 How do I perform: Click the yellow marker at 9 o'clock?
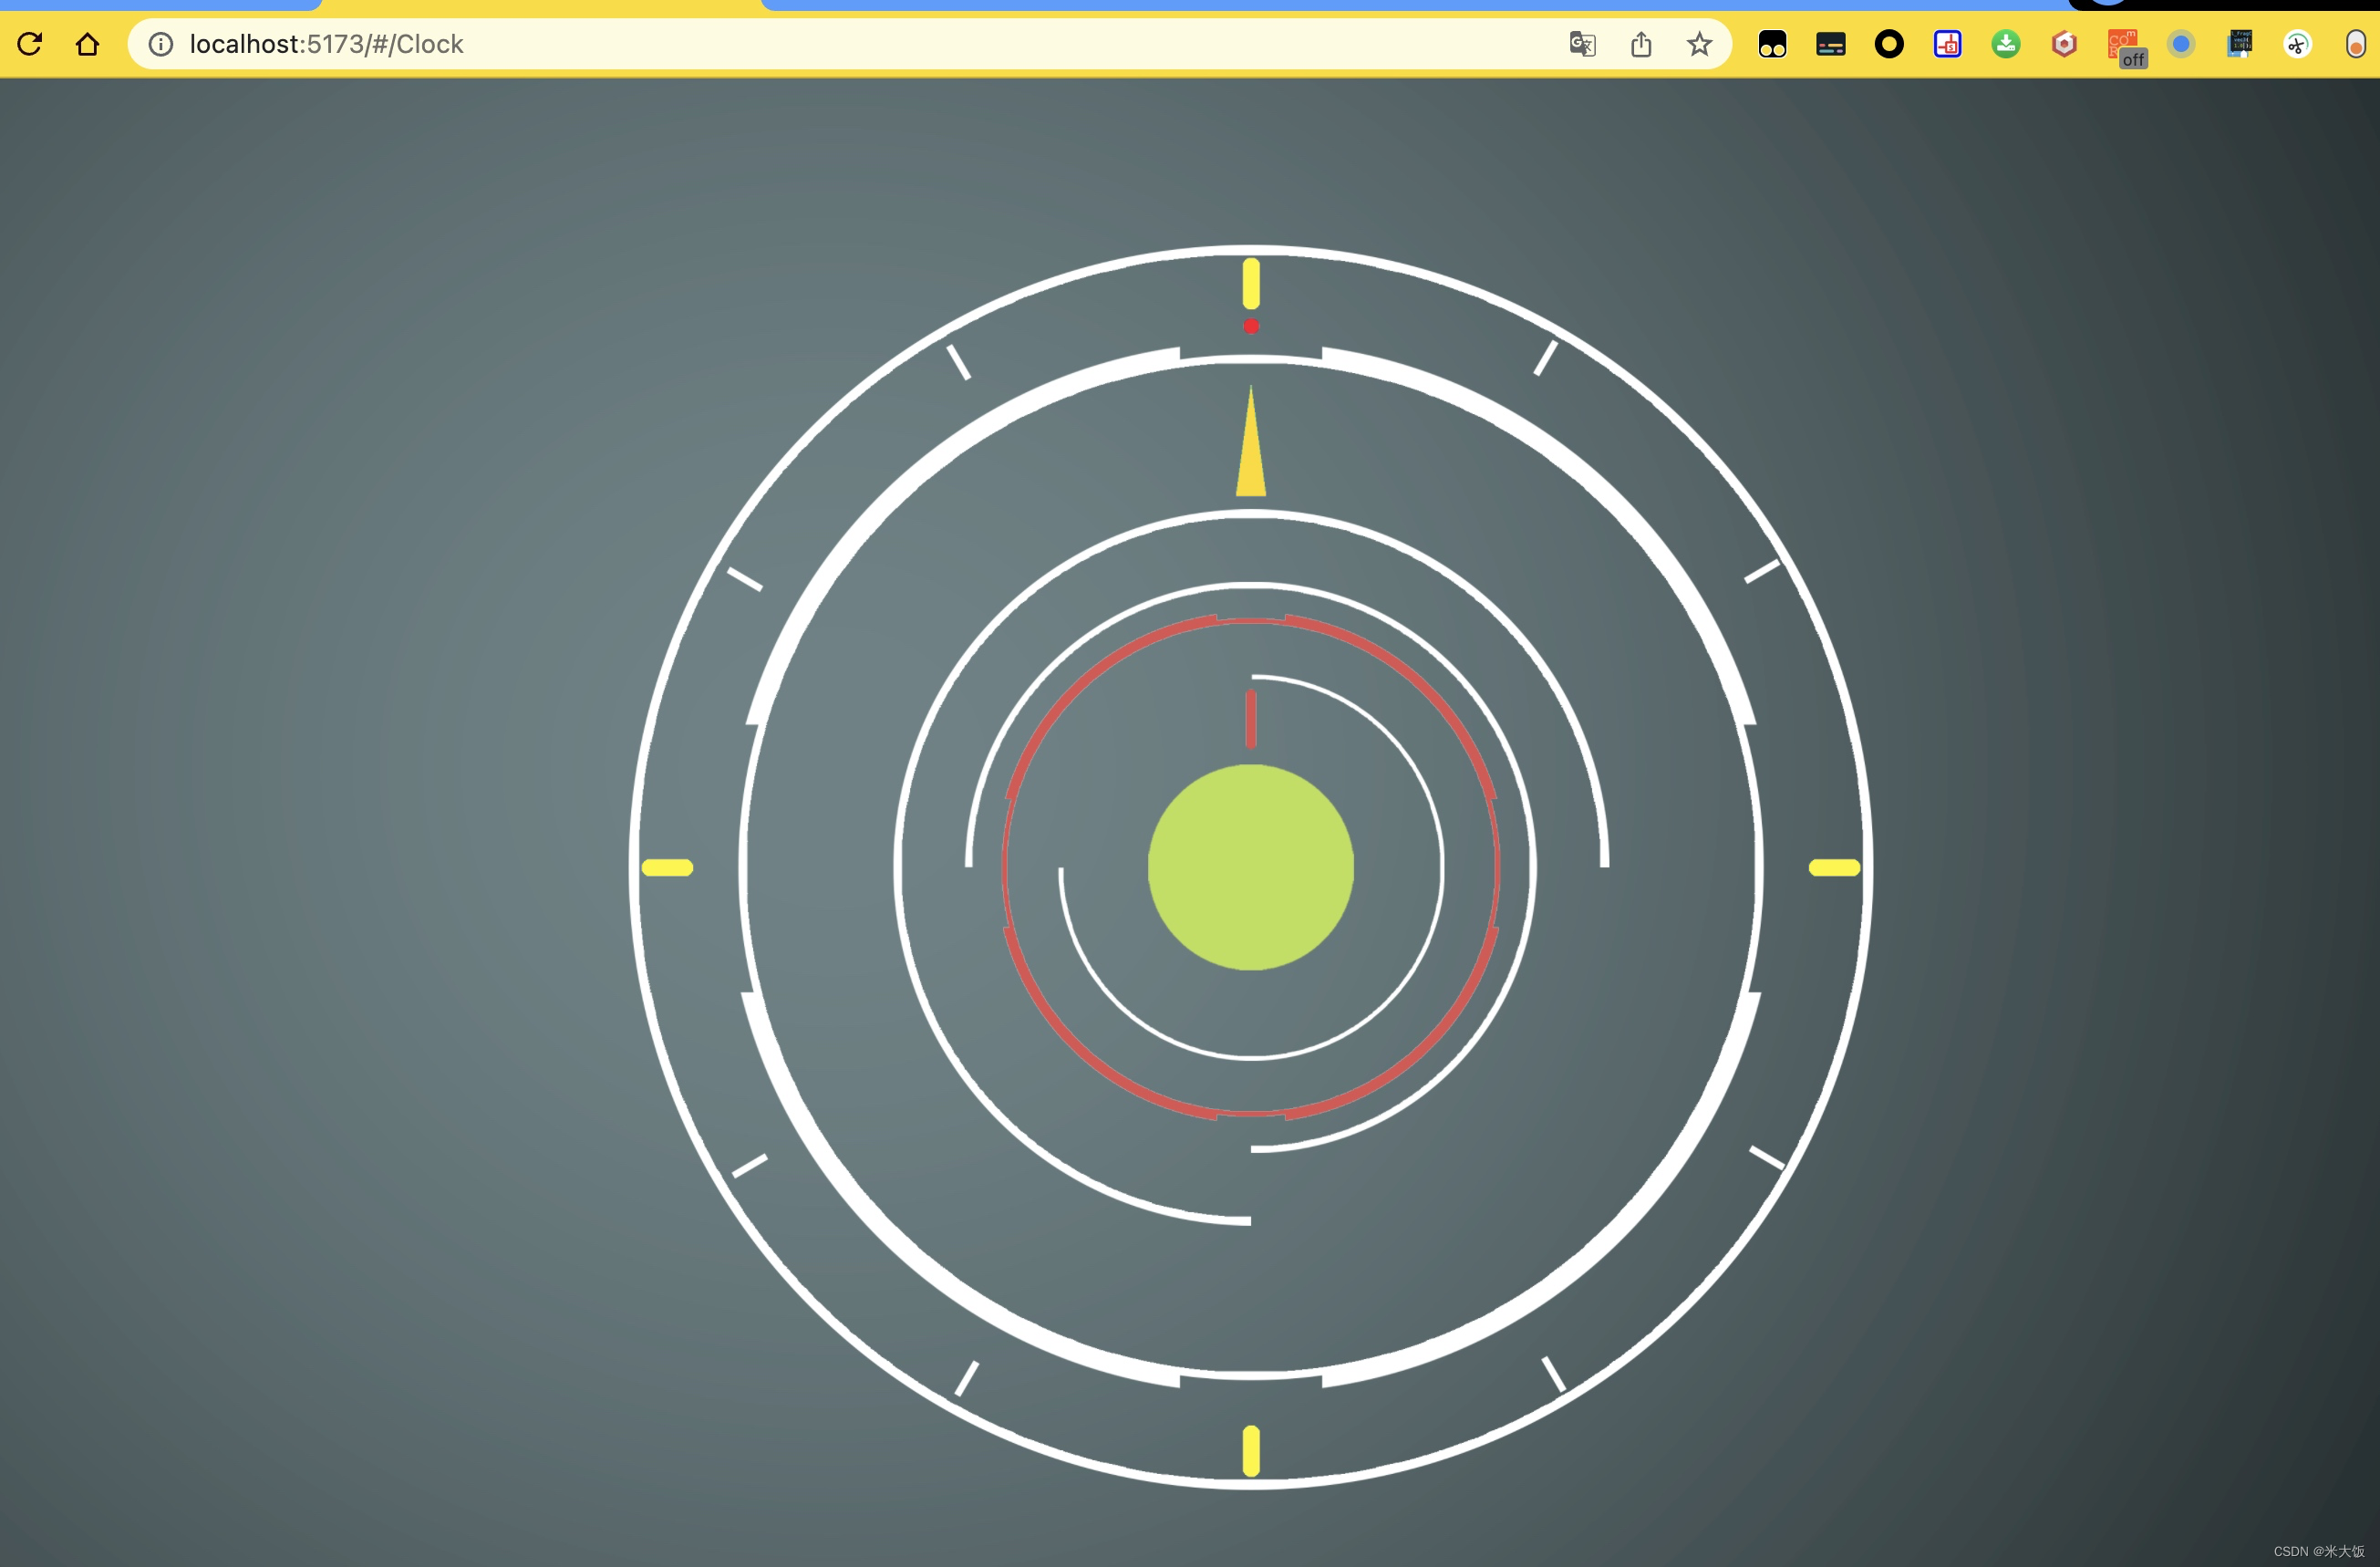(667, 867)
